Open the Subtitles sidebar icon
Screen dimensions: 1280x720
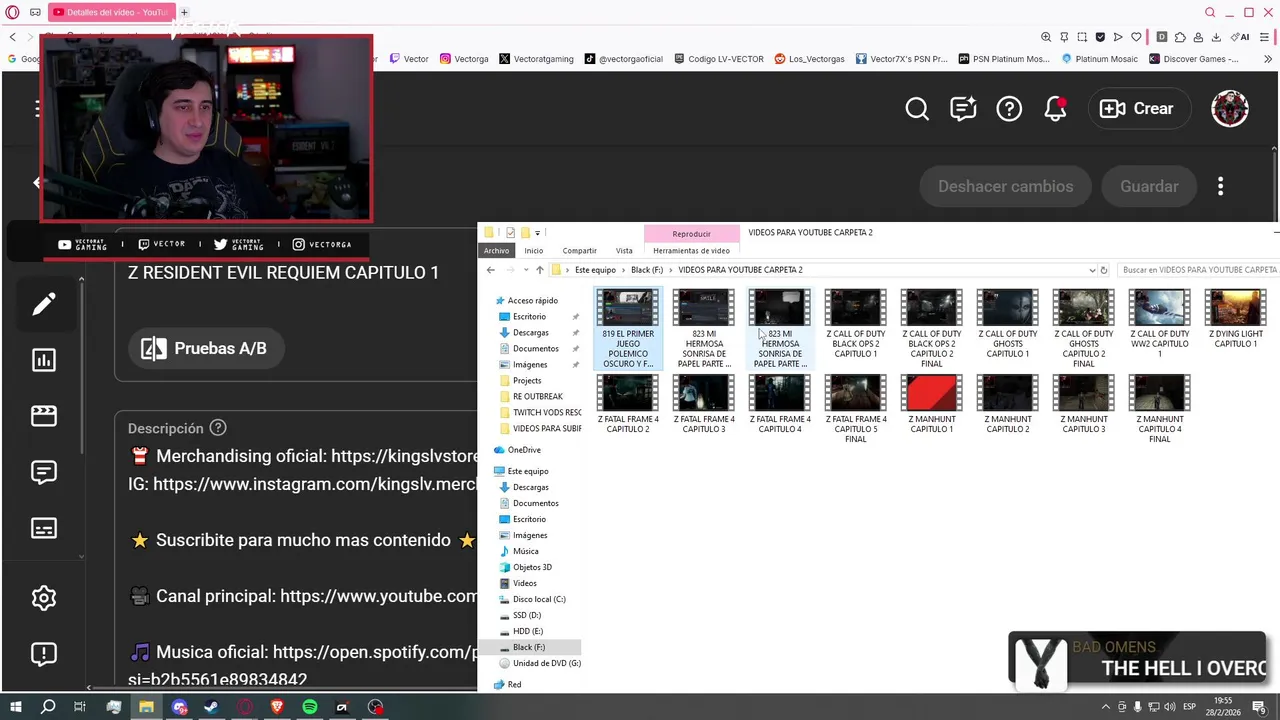pos(44,529)
